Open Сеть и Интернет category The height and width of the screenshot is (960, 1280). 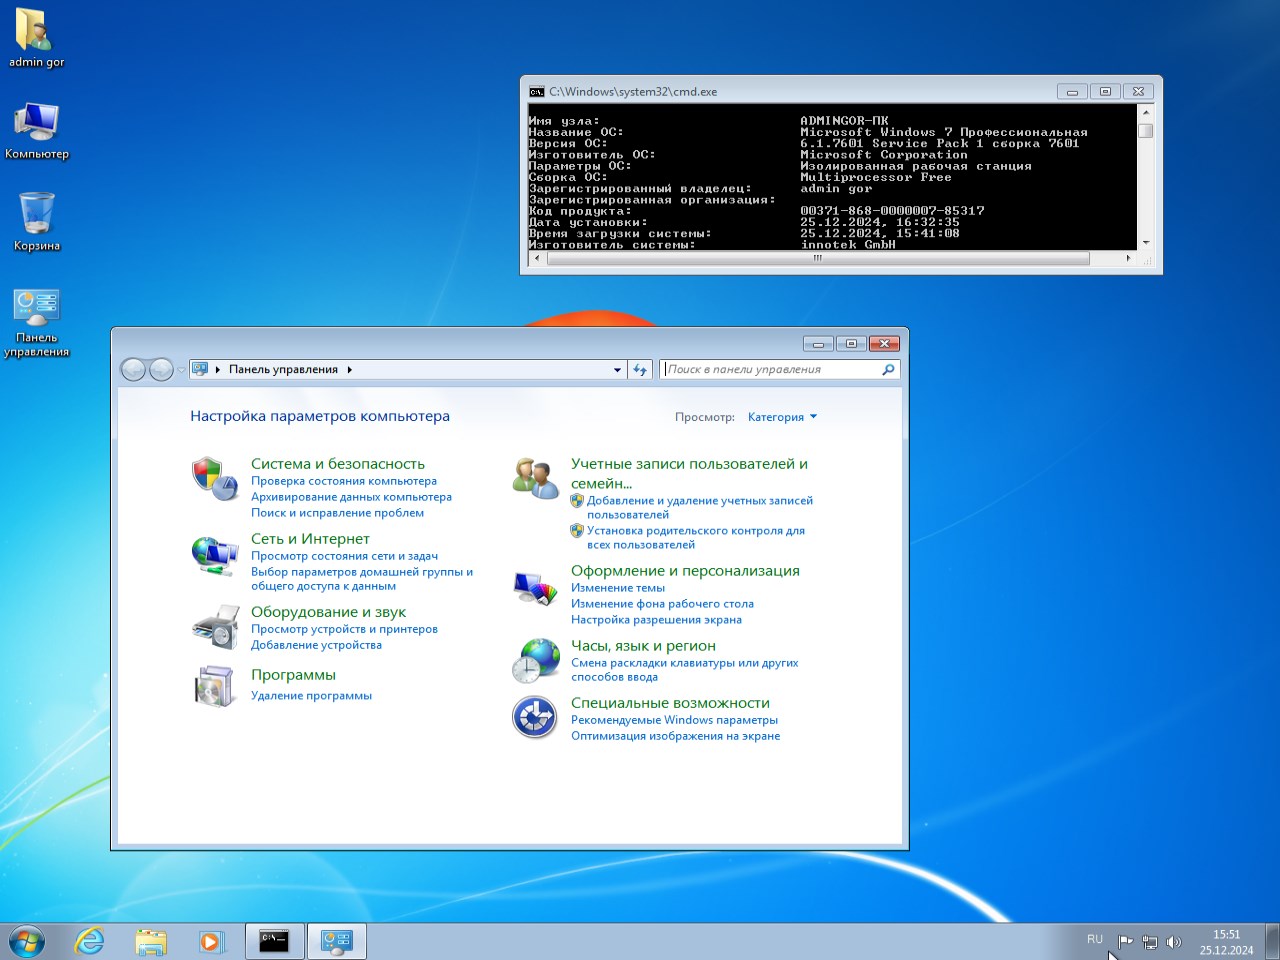click(x=310, y=539)
